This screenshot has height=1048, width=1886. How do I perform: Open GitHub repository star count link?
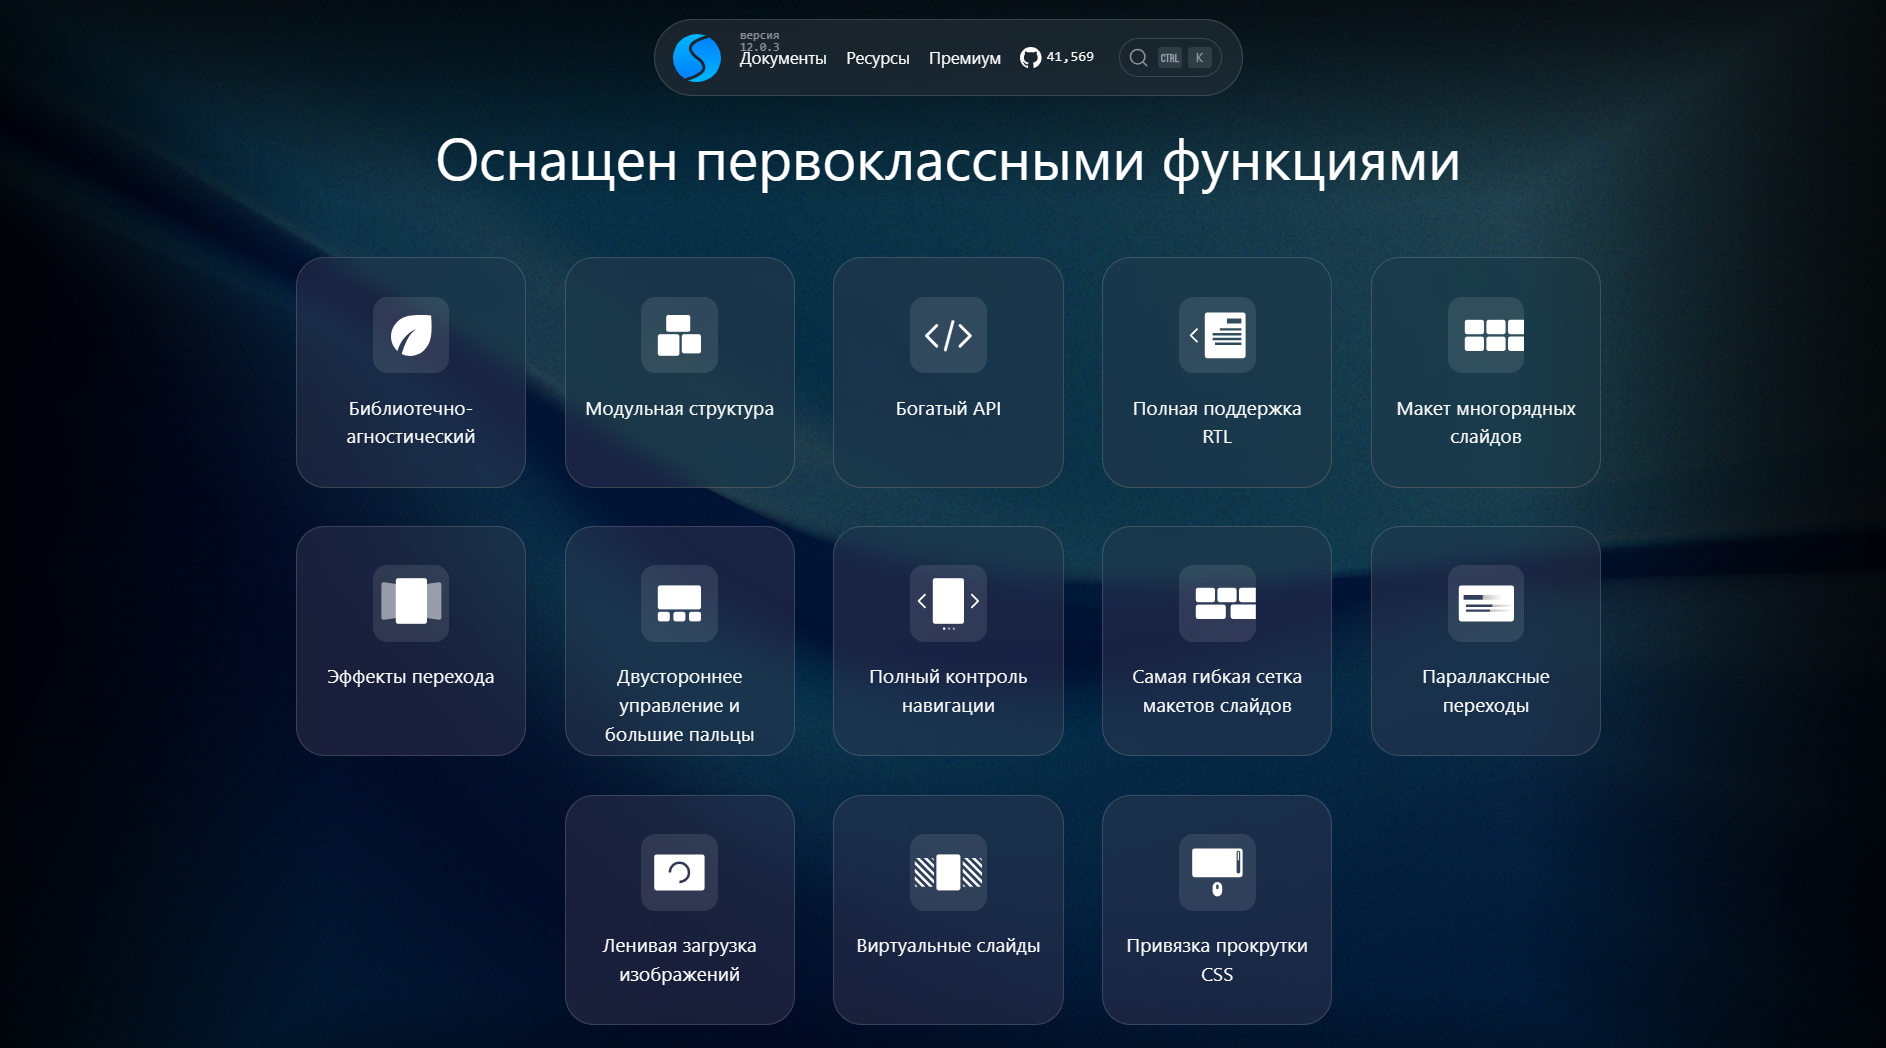pyautogui.click(x=1057, y=58)
